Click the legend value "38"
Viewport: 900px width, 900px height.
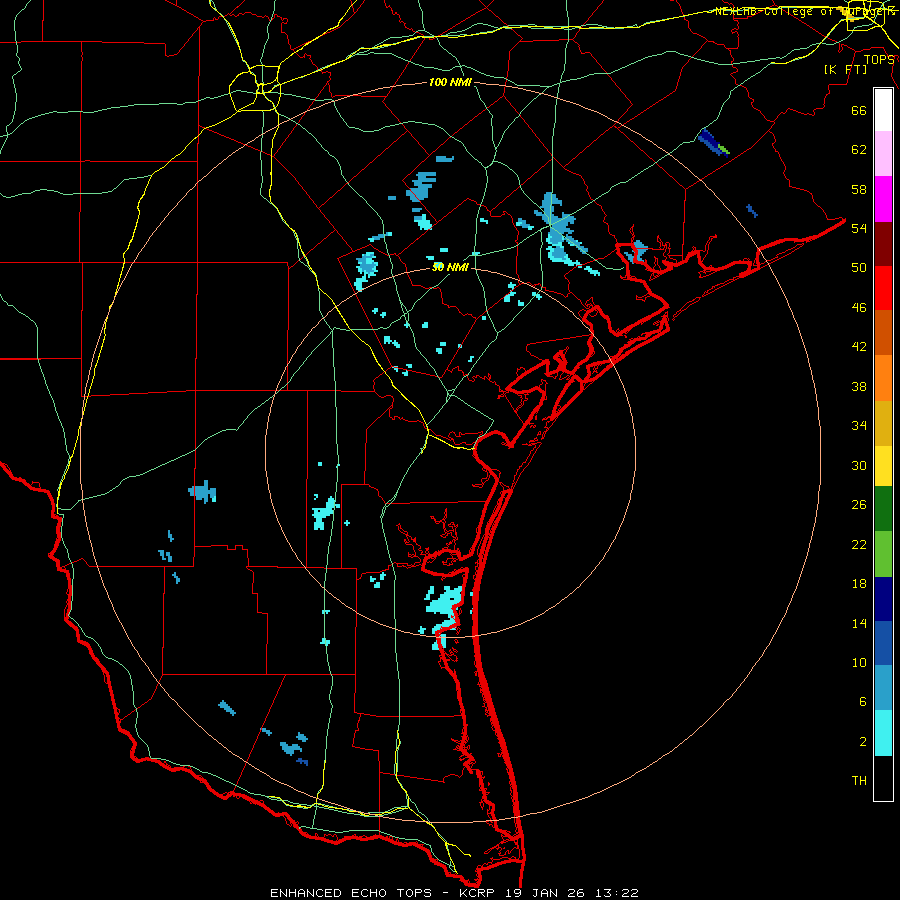tap(859, 386)
